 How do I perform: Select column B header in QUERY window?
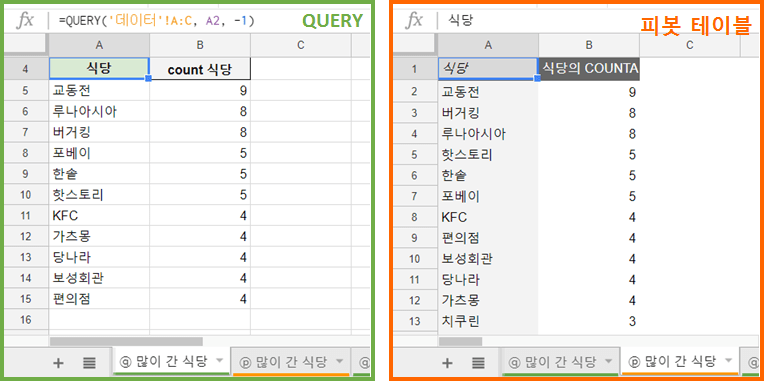click(200, 45)
